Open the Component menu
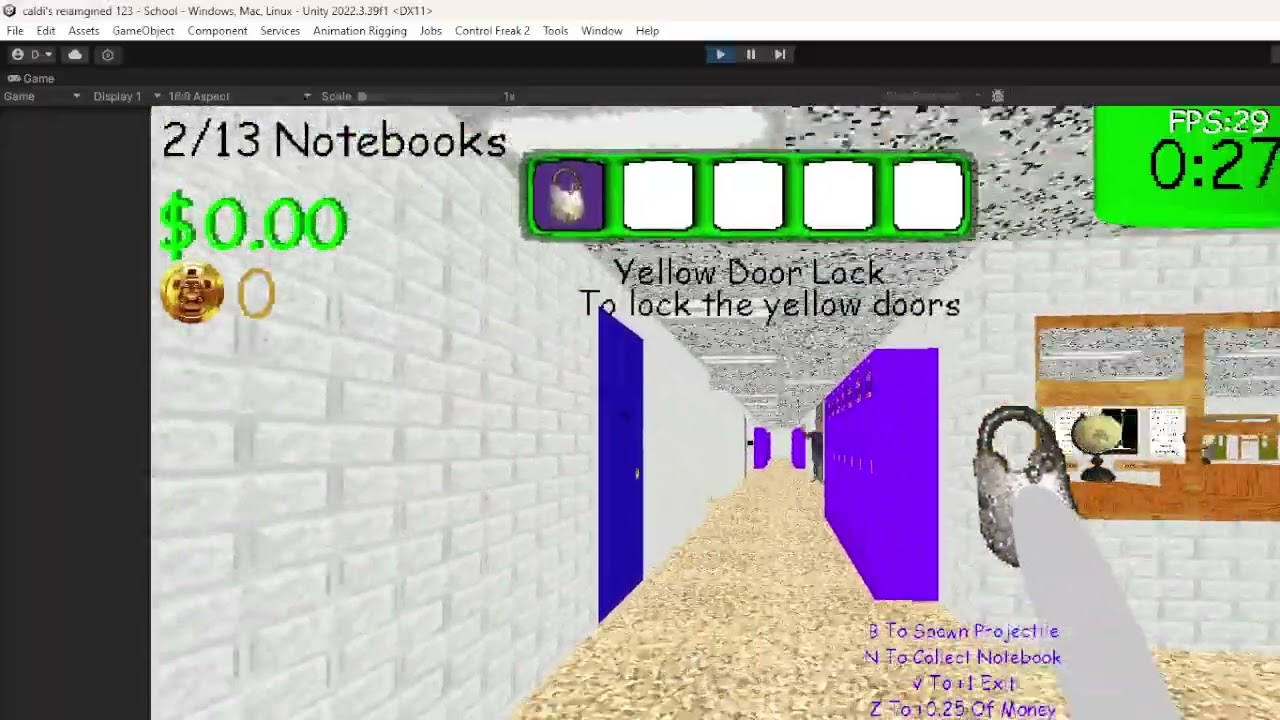 [217, 31]
